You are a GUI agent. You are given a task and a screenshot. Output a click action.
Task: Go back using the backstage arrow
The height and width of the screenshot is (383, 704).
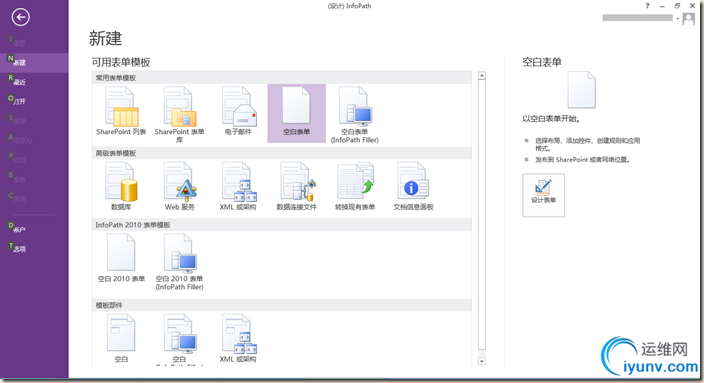[20, 18]
